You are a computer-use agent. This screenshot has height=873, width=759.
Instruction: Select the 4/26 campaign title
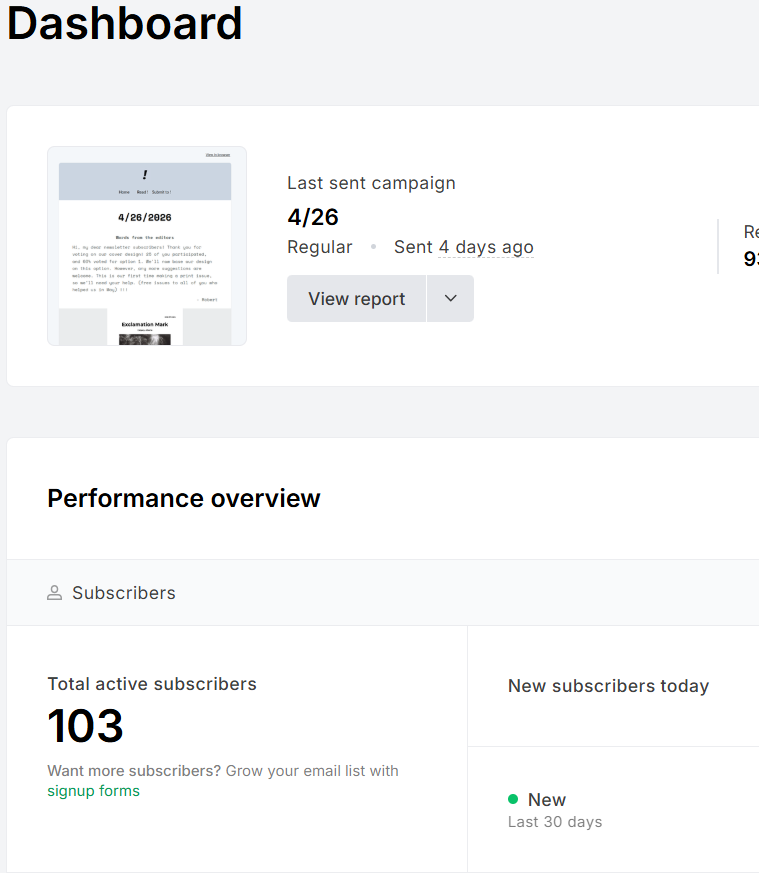pyautogui.click(x=313, y=217)
